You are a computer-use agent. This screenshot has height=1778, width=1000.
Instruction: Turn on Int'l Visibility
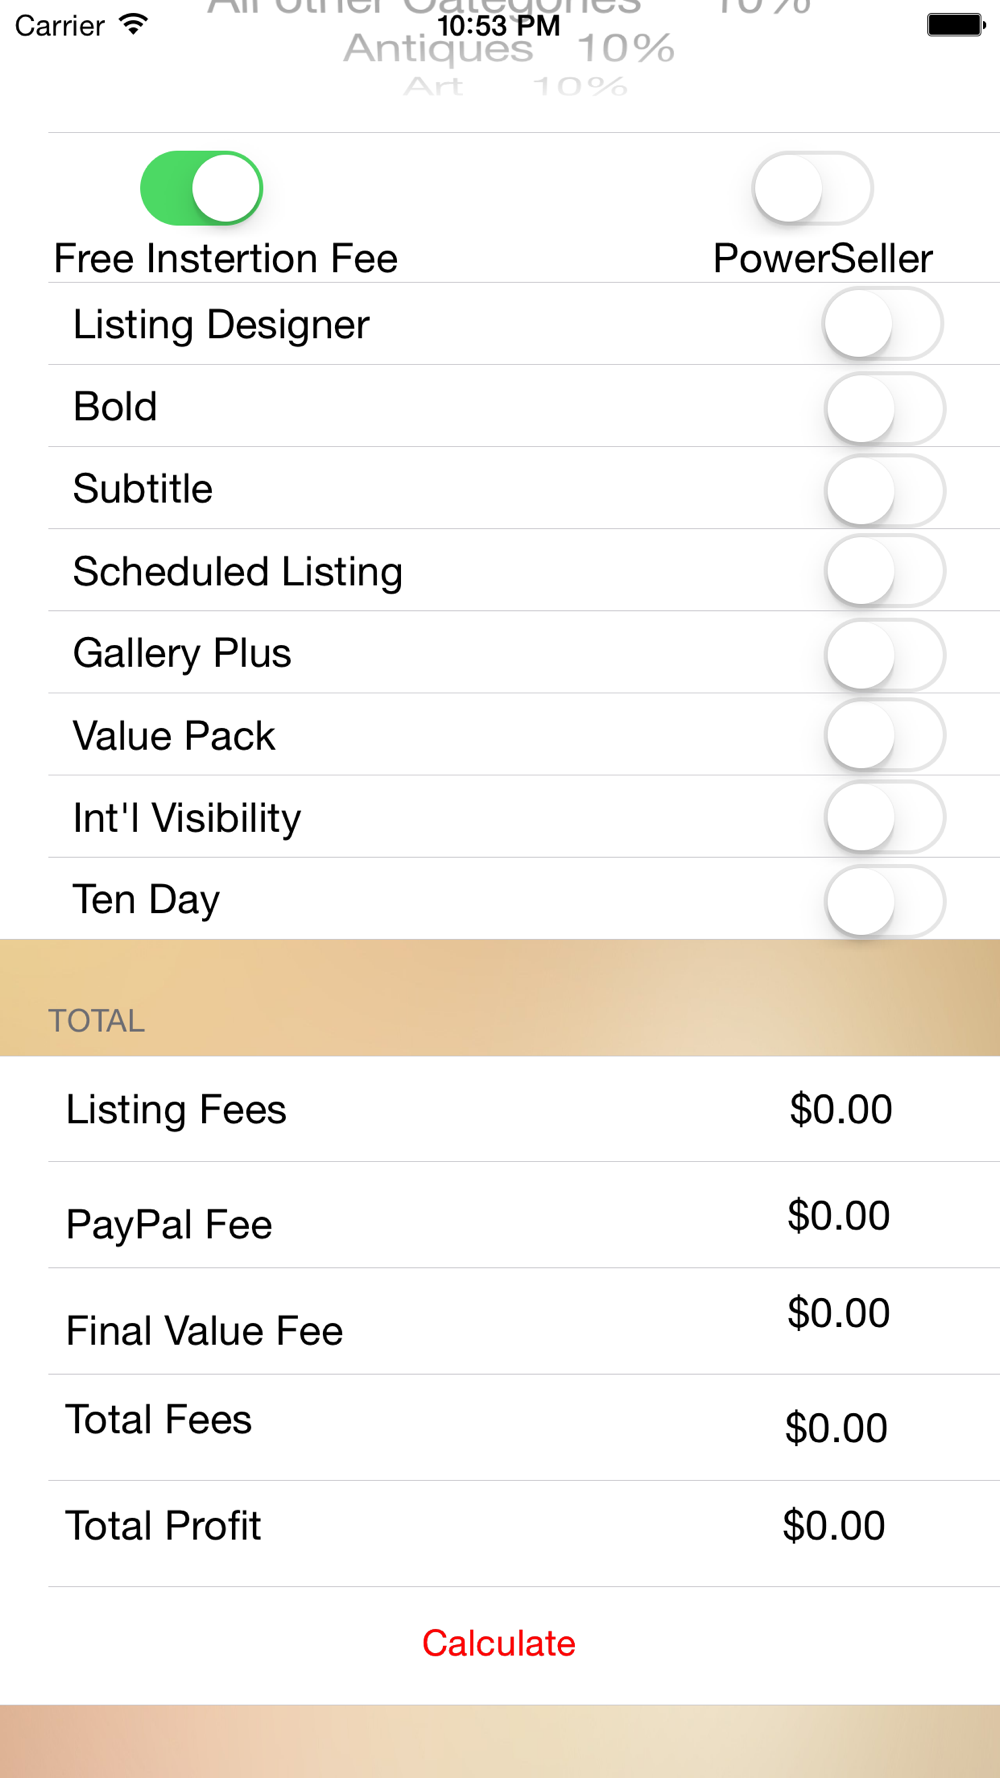(x=885, y=818)
